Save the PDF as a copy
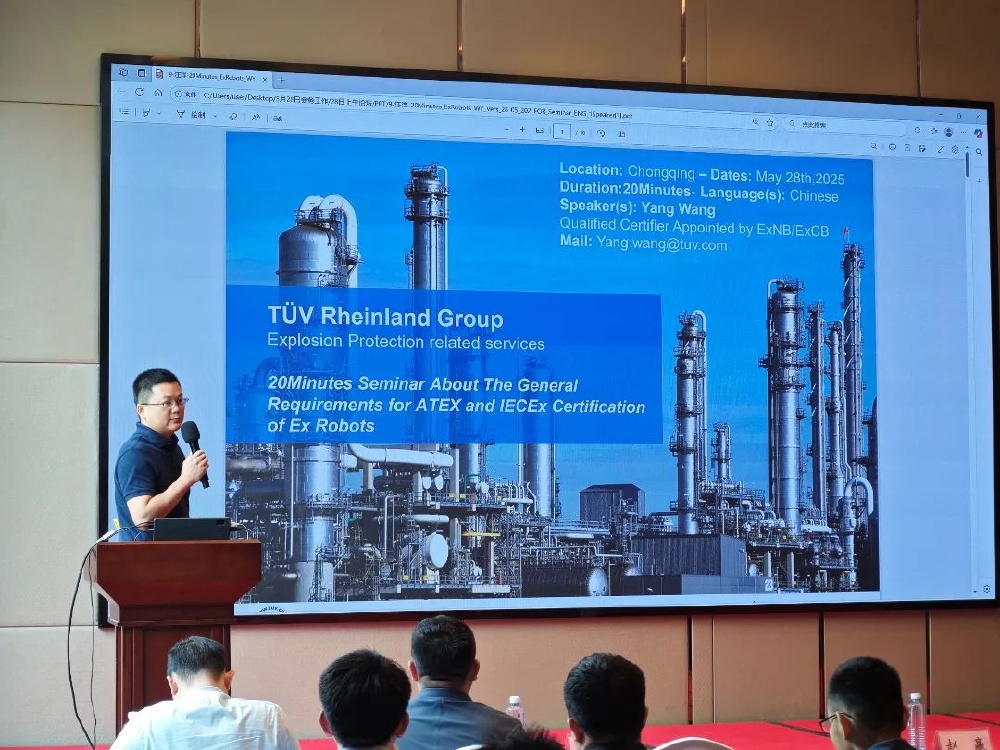The height and width of the screenshot is (750, 1000). pos(922,148)
